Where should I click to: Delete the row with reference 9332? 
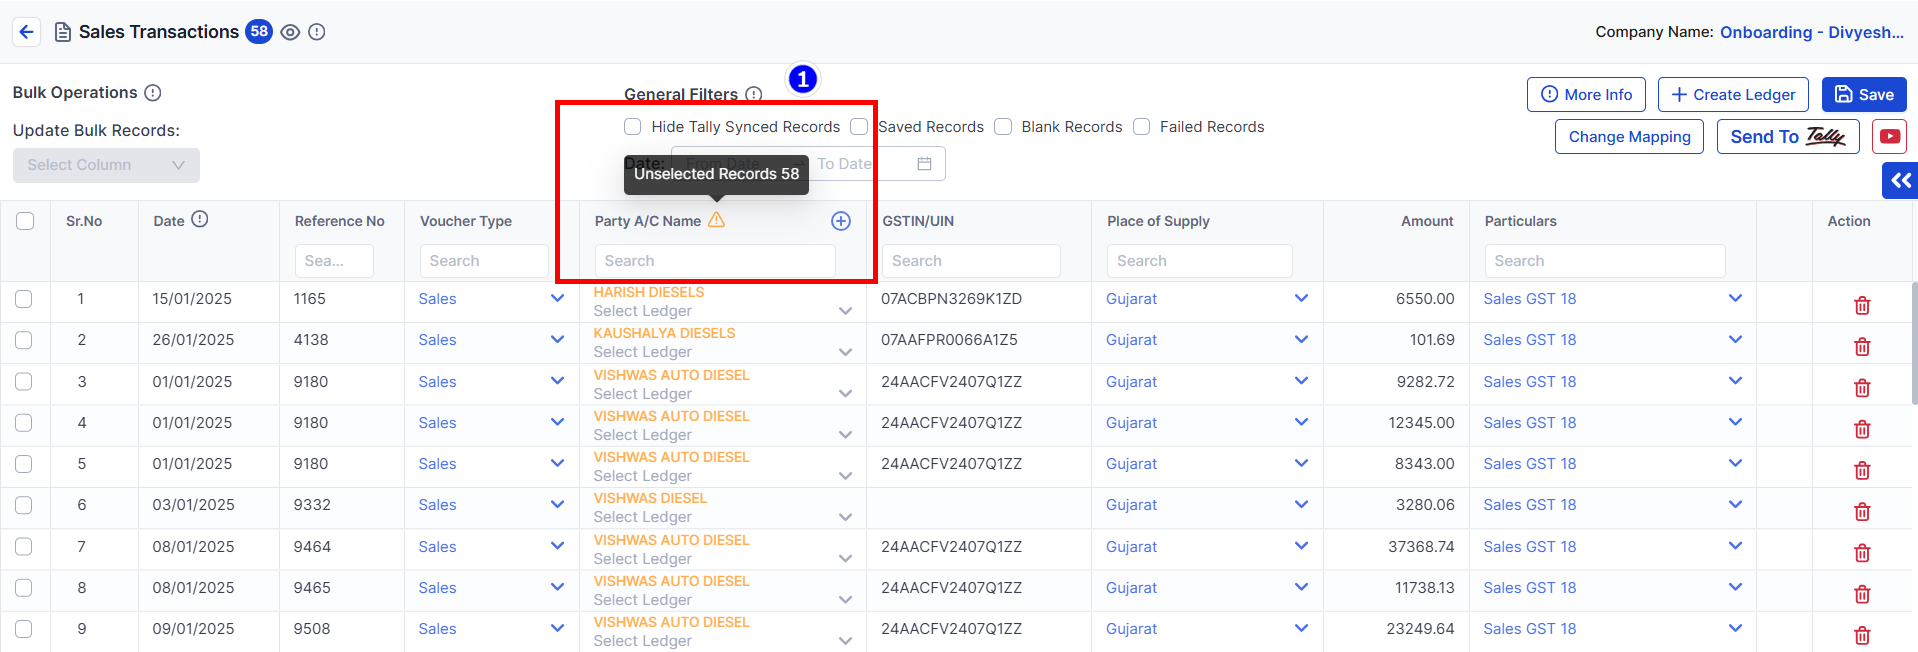[x=1862, y=511]
